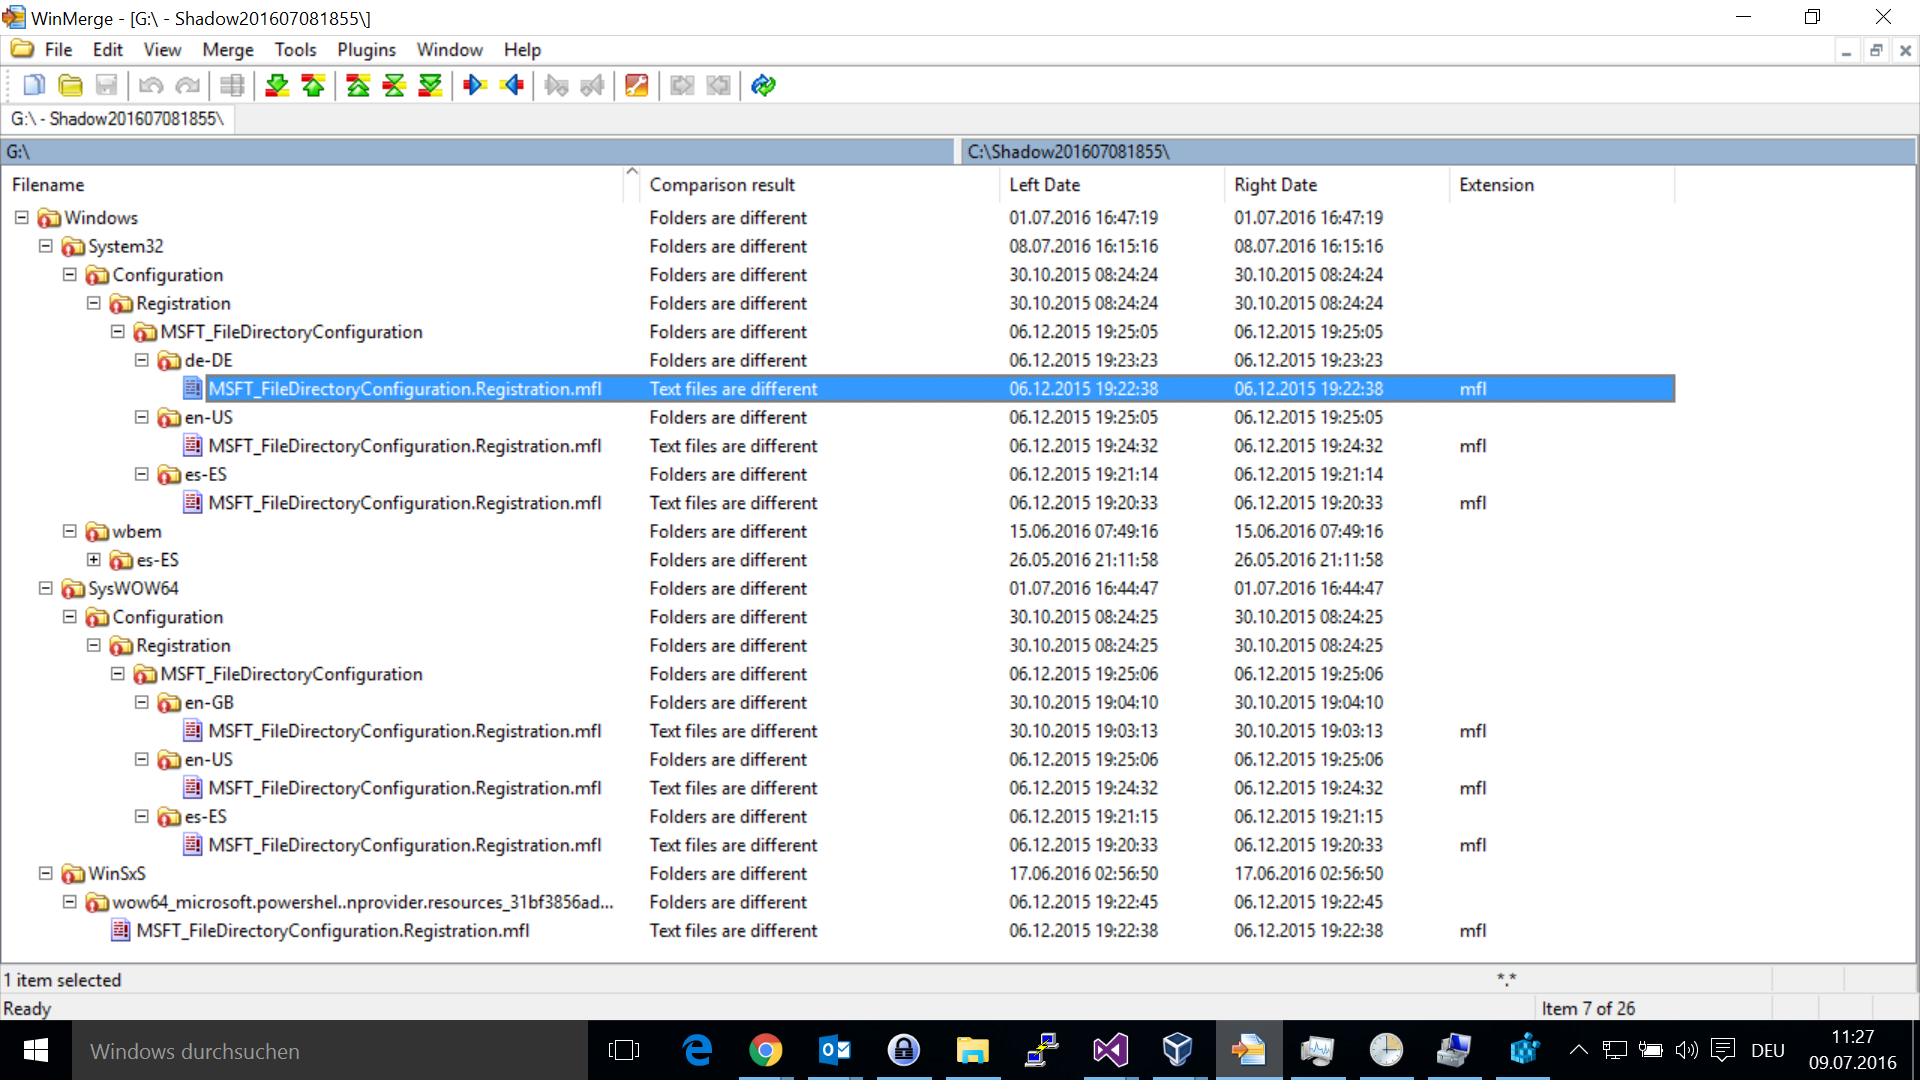
Task: Refresh the comparison with the toolbar icon
Action: [x=763, y=86]
